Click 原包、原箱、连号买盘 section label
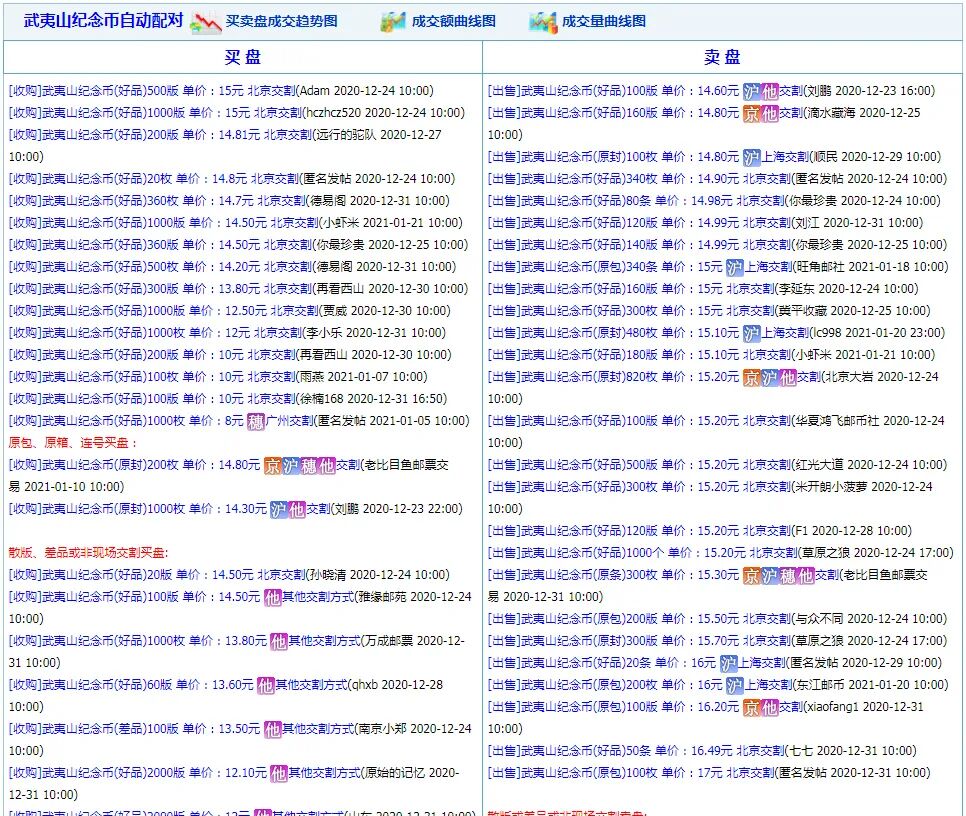 [x=73, y=443]
